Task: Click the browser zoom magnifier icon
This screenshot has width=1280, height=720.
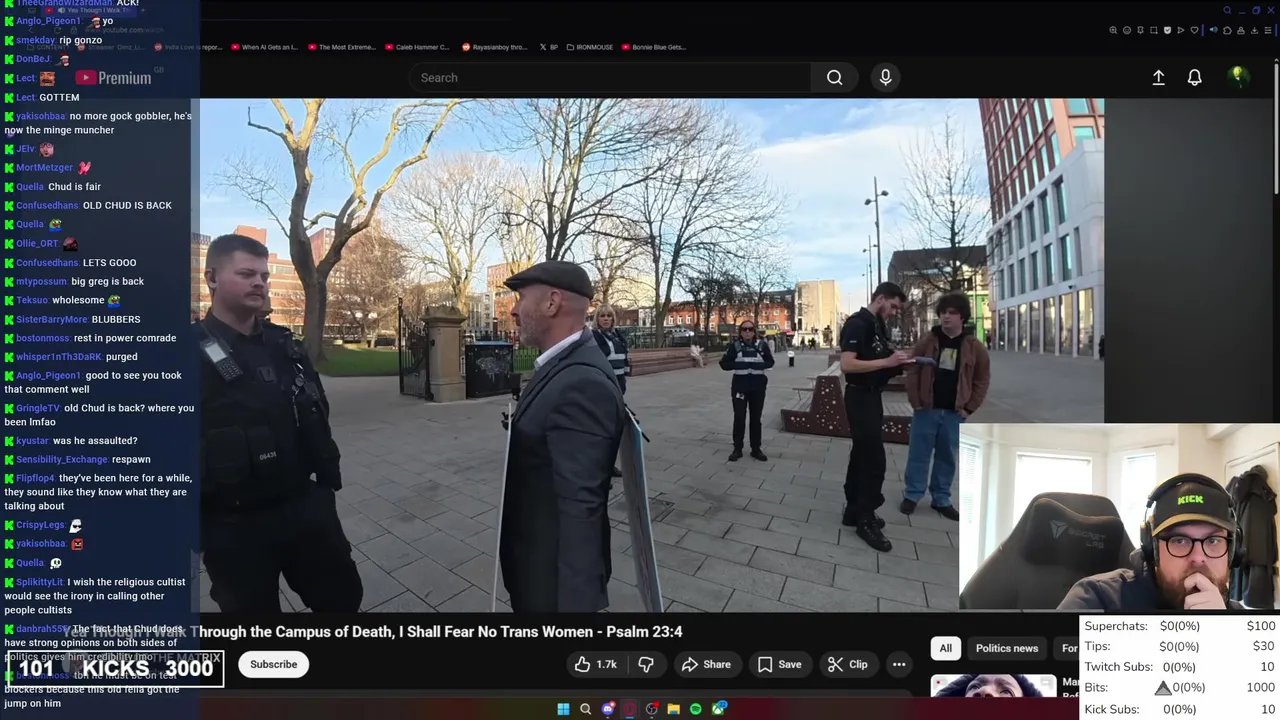Action: [1113, 30]
